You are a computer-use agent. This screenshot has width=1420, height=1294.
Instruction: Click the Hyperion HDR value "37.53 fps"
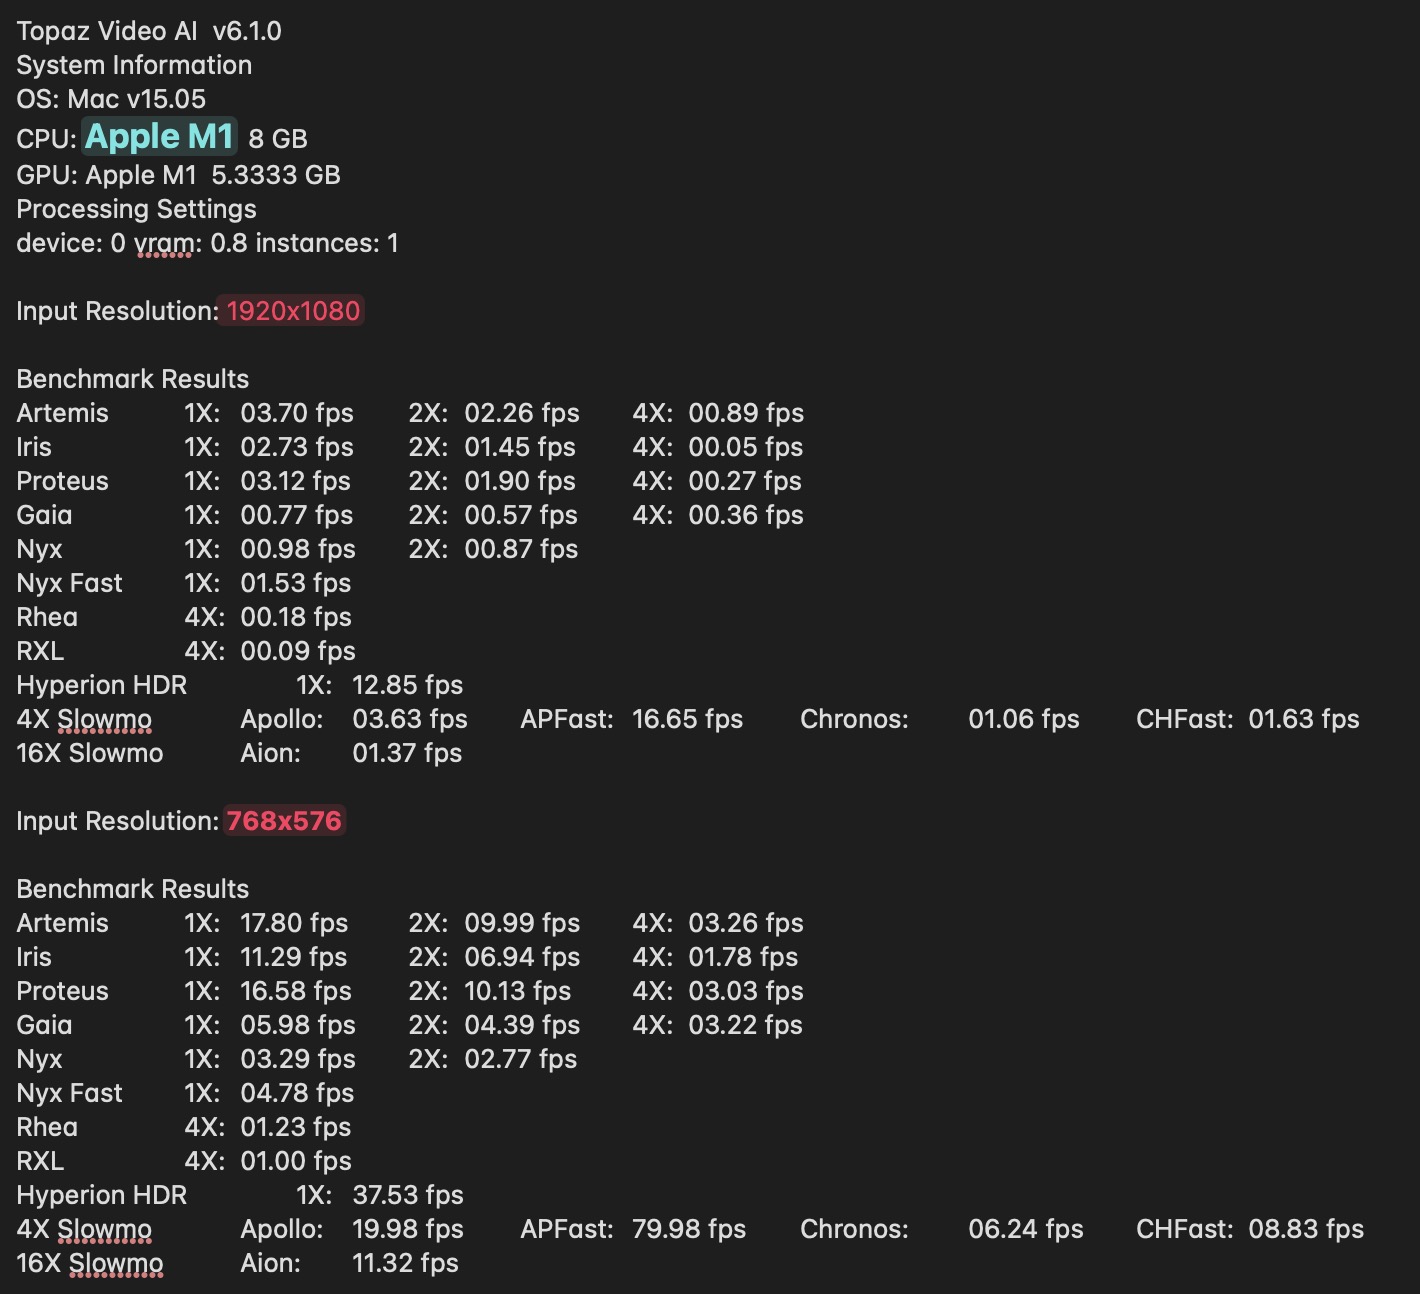(x=408, y=1195)
